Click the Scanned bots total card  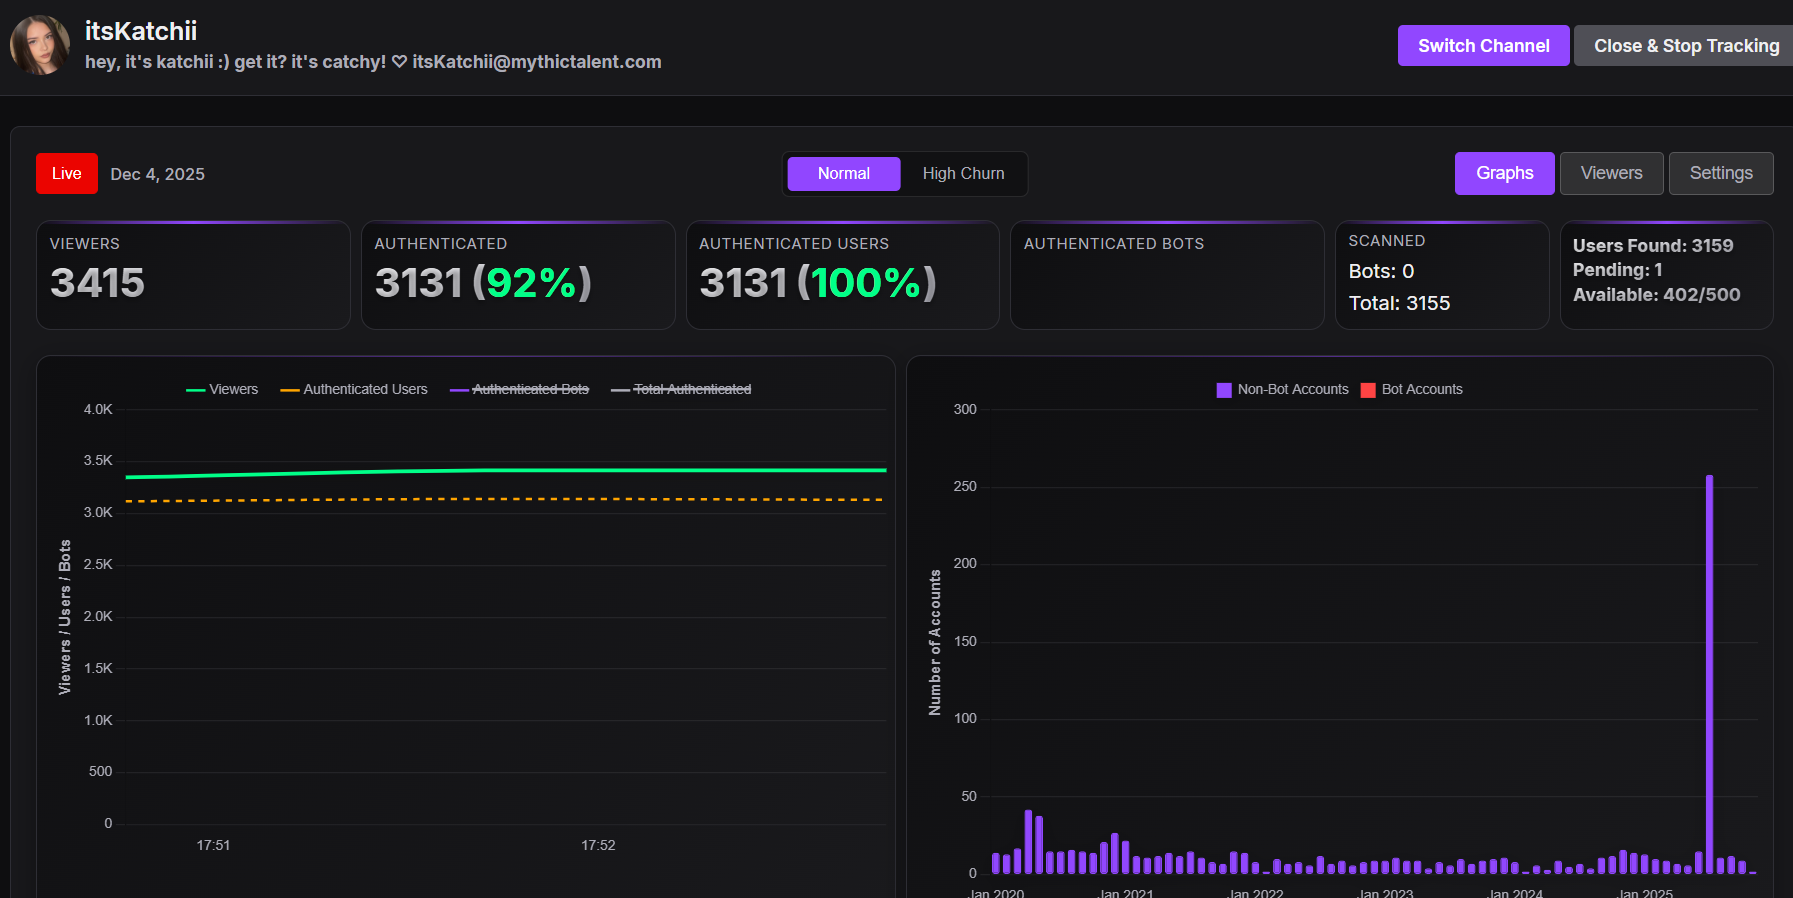click(1442, 275)
